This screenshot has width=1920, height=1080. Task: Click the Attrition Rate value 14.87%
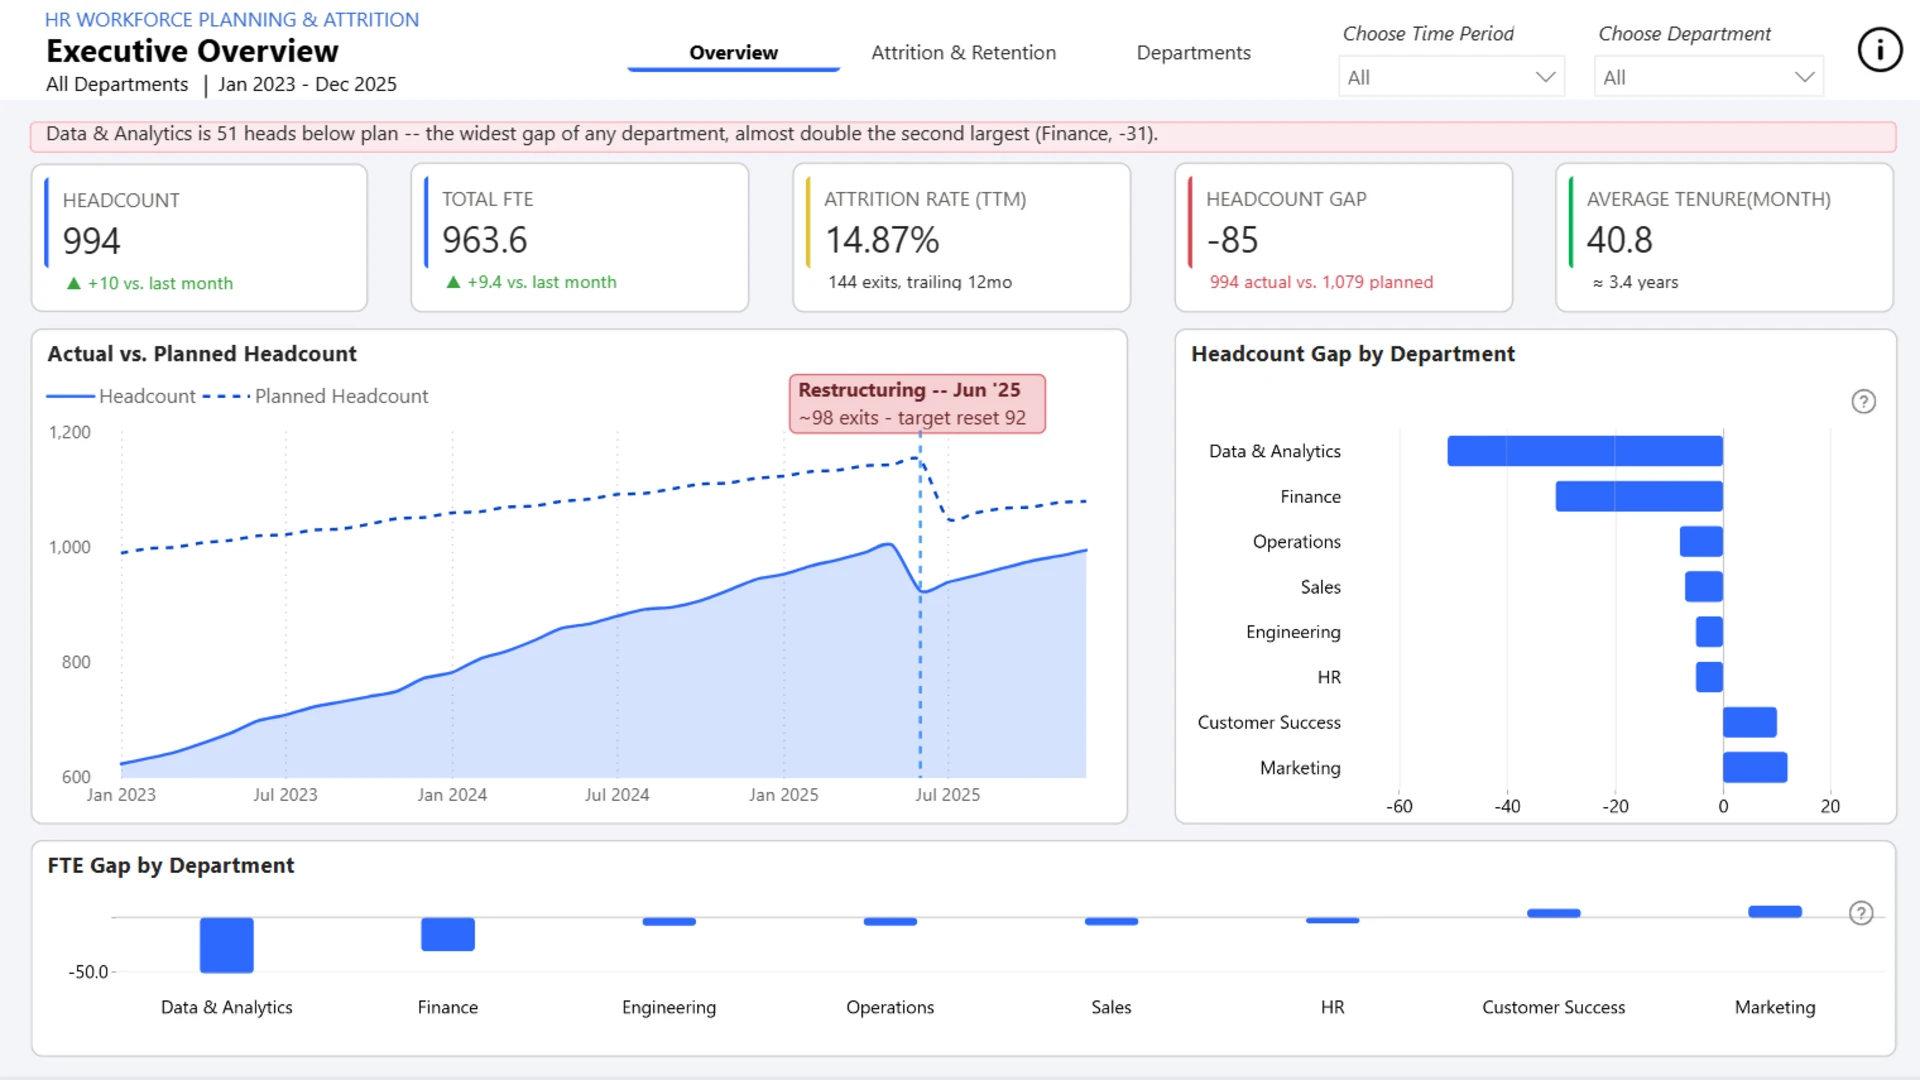pos(882,240)
